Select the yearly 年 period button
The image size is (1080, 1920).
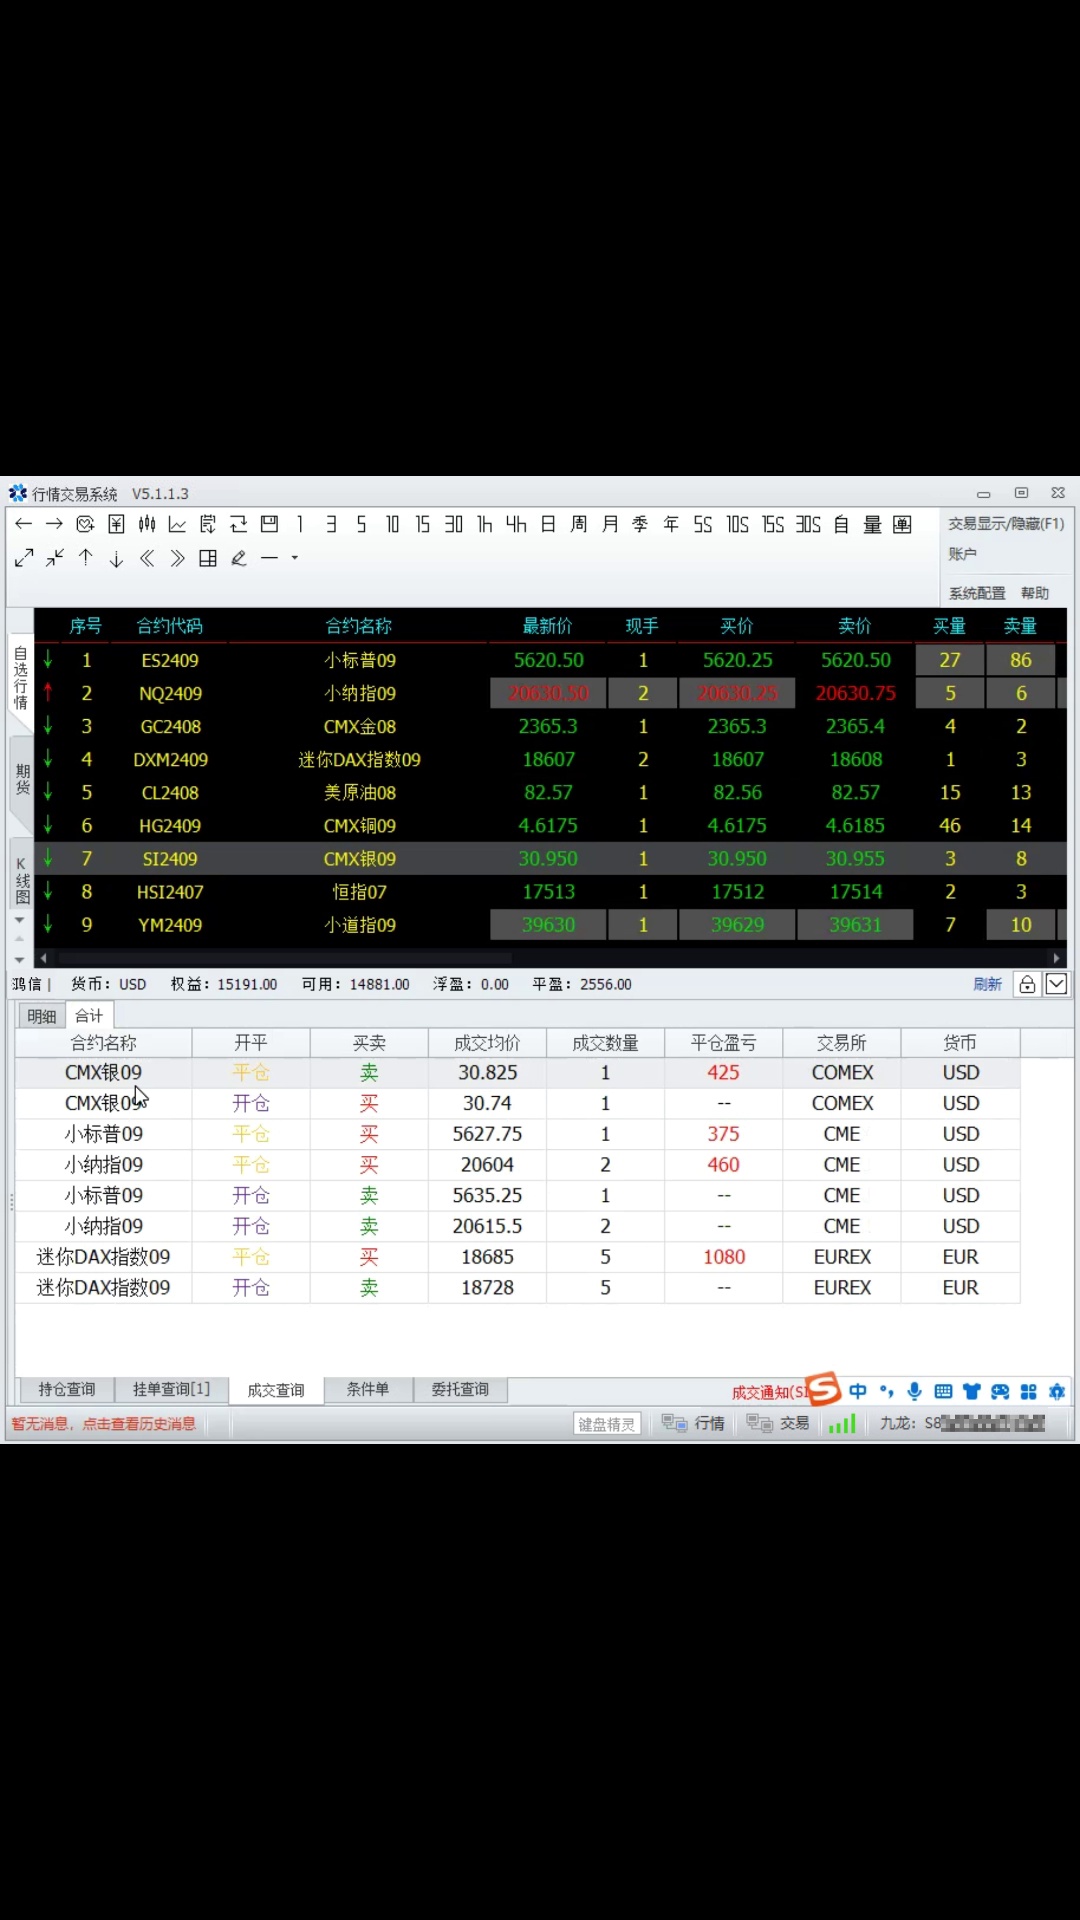click(671, 524)
